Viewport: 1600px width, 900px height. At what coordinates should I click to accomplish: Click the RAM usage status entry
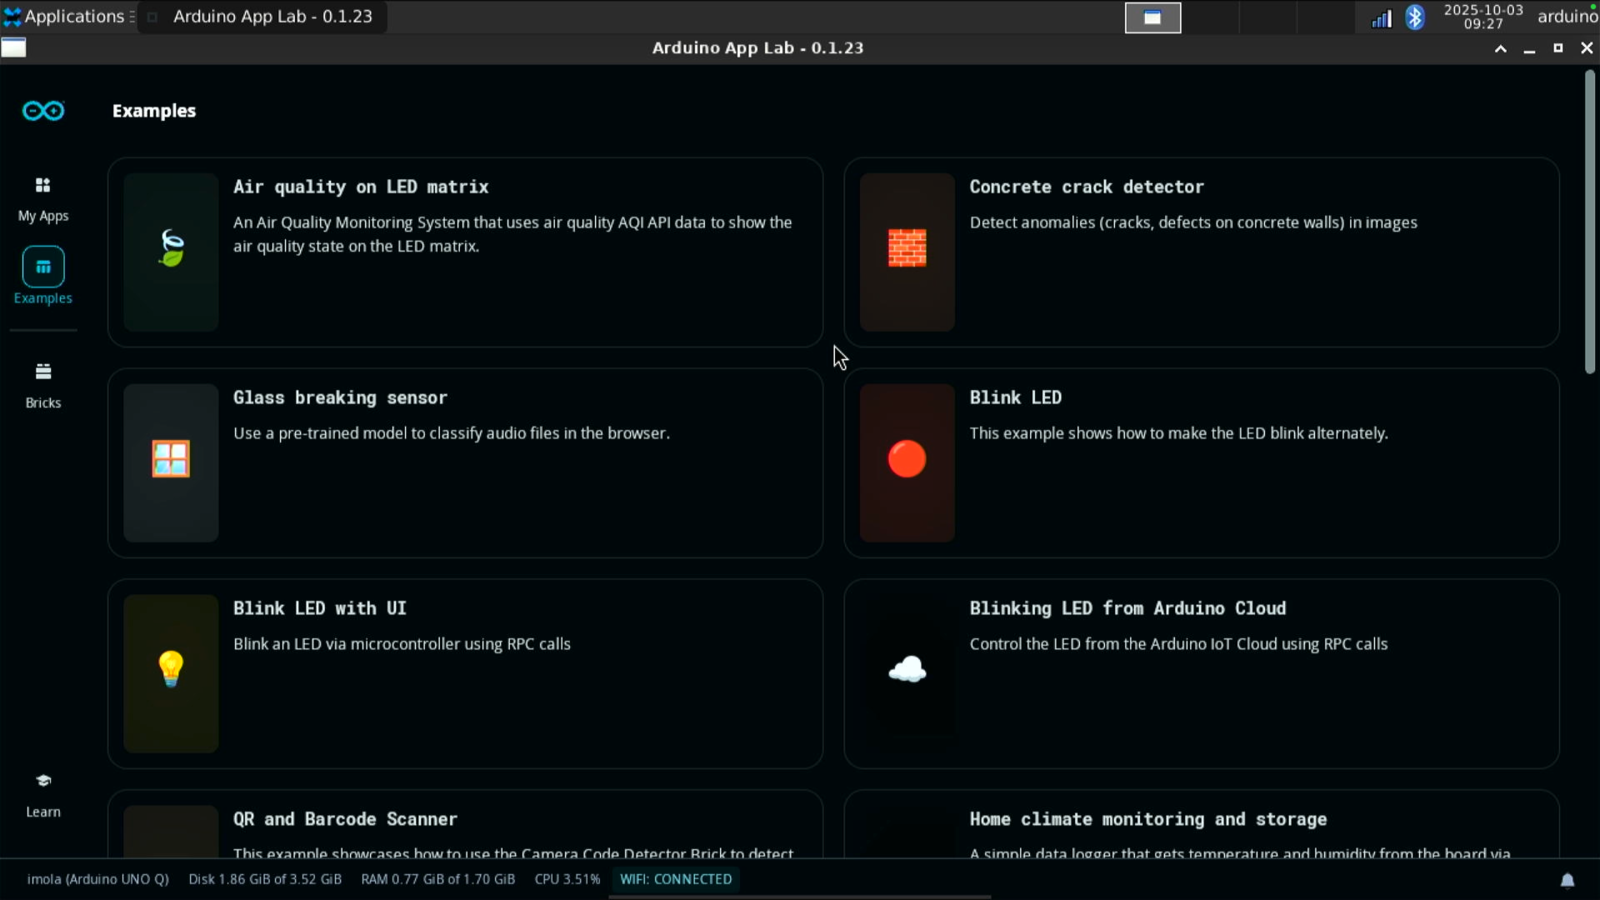438,879
